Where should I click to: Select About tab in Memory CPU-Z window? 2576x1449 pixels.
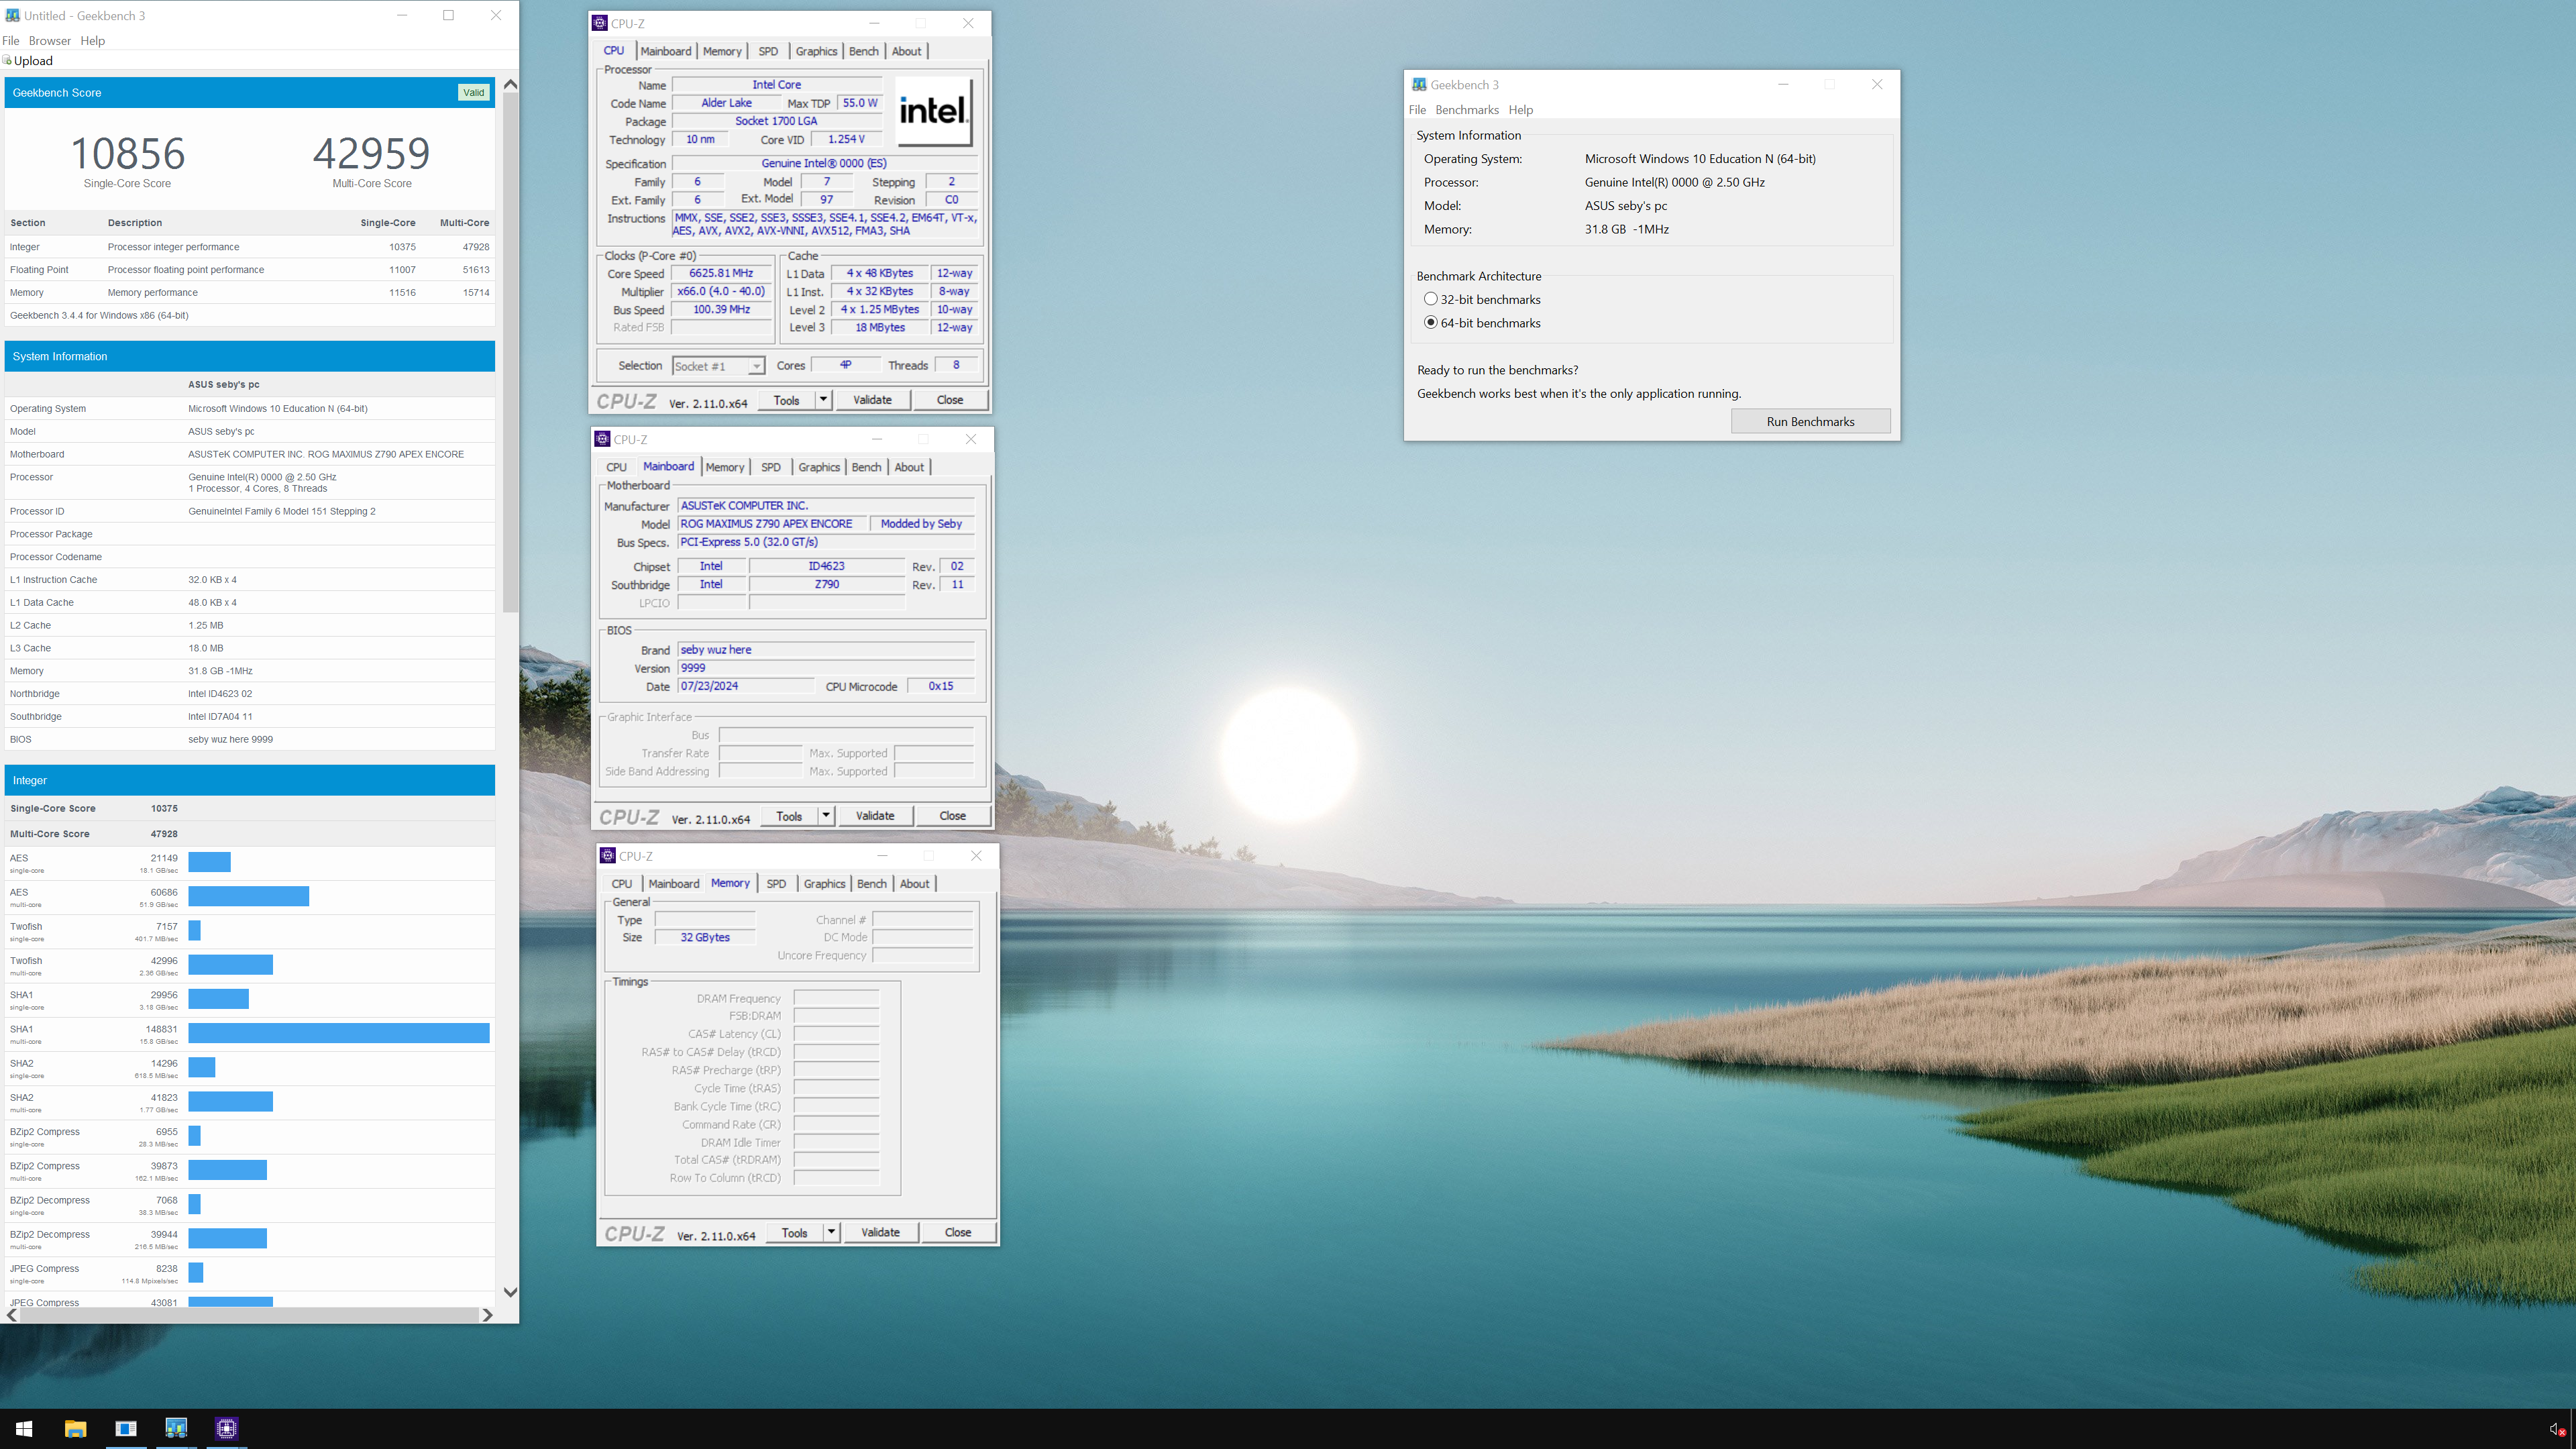915,884
